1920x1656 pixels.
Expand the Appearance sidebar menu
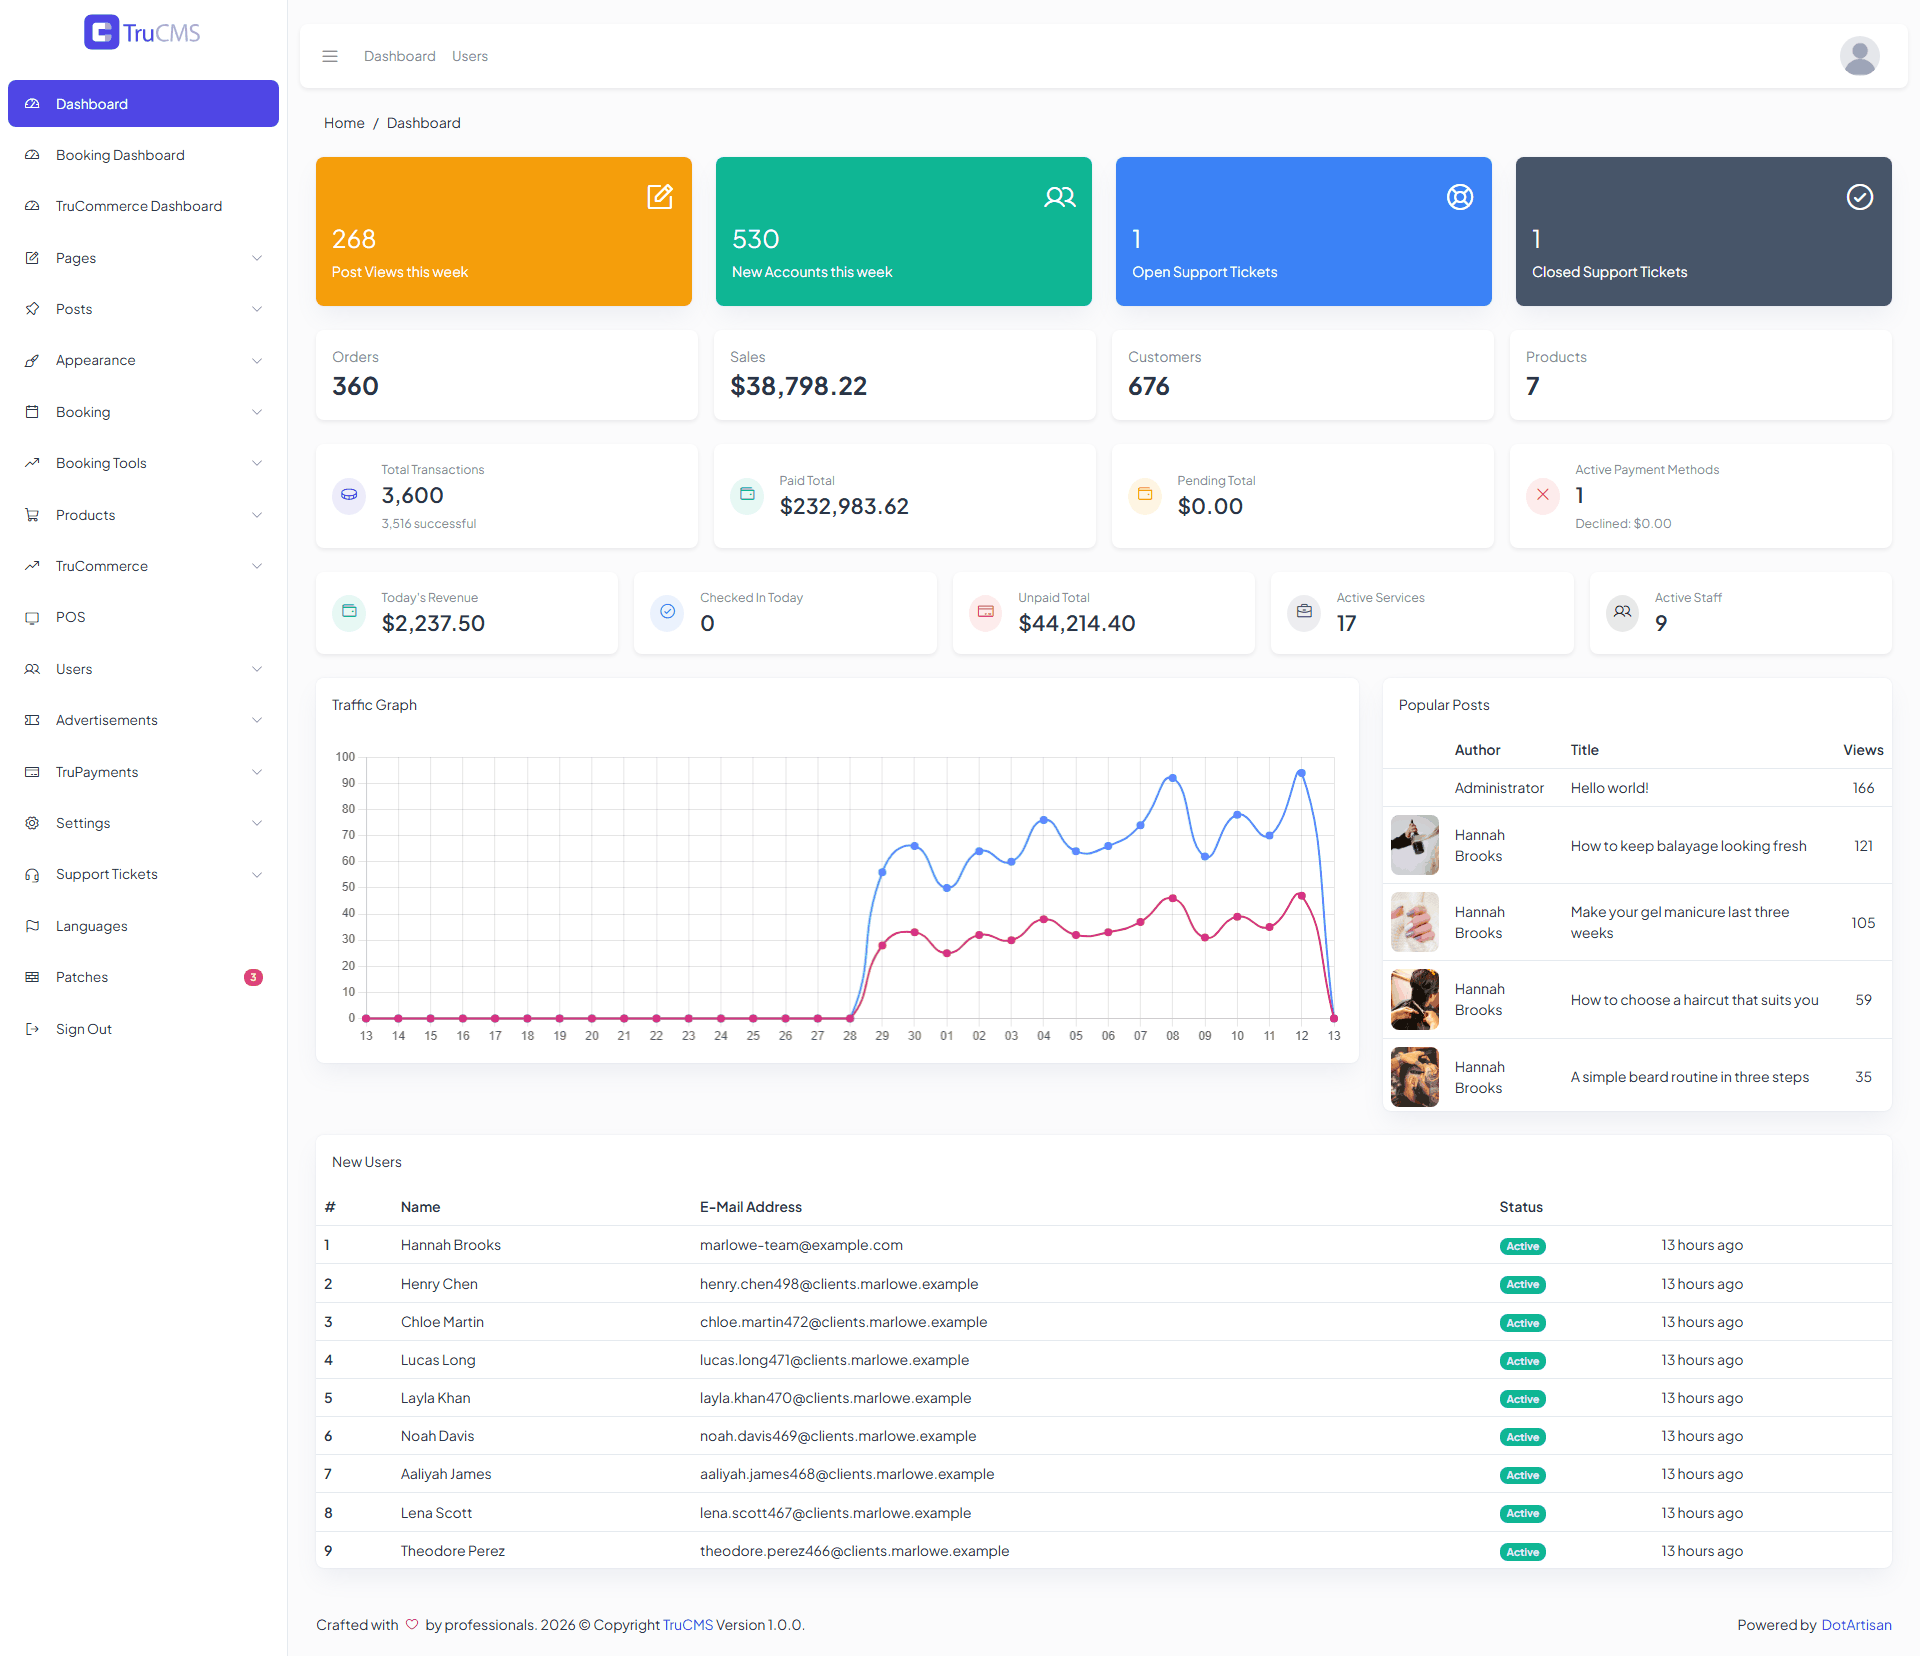(x=143, y=360)
